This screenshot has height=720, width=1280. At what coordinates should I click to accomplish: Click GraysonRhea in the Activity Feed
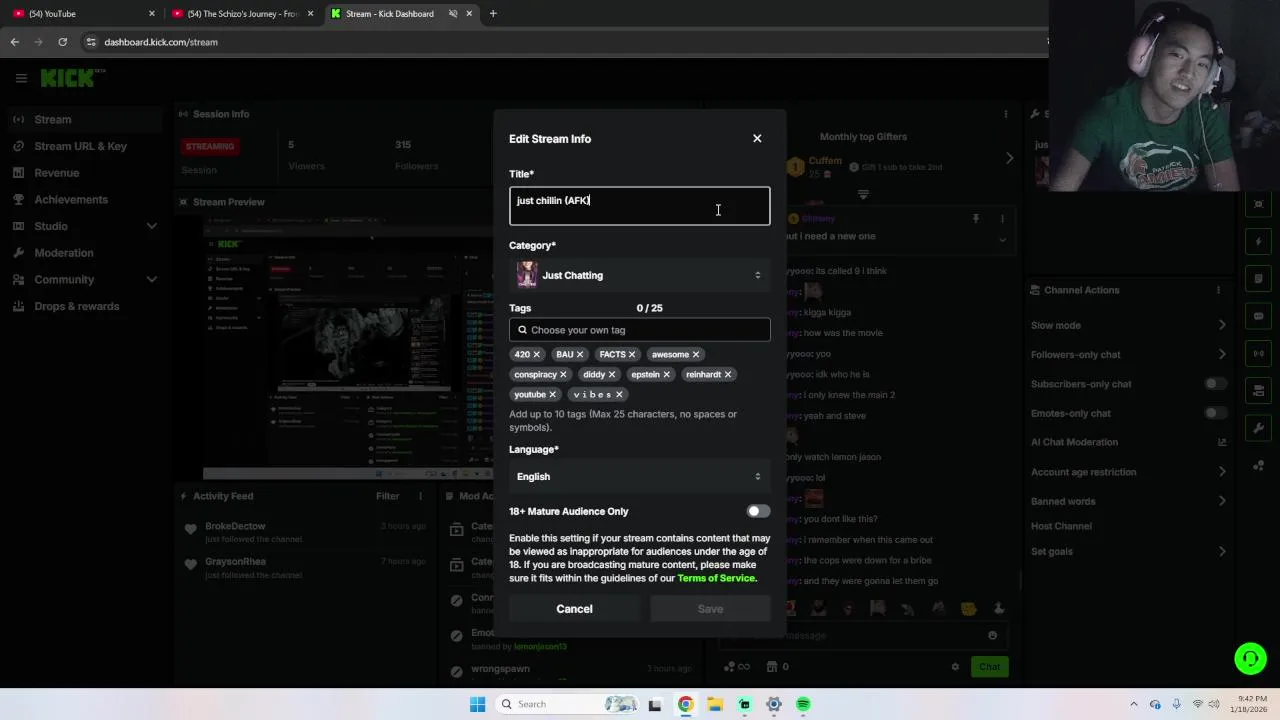tap(235, 562)
